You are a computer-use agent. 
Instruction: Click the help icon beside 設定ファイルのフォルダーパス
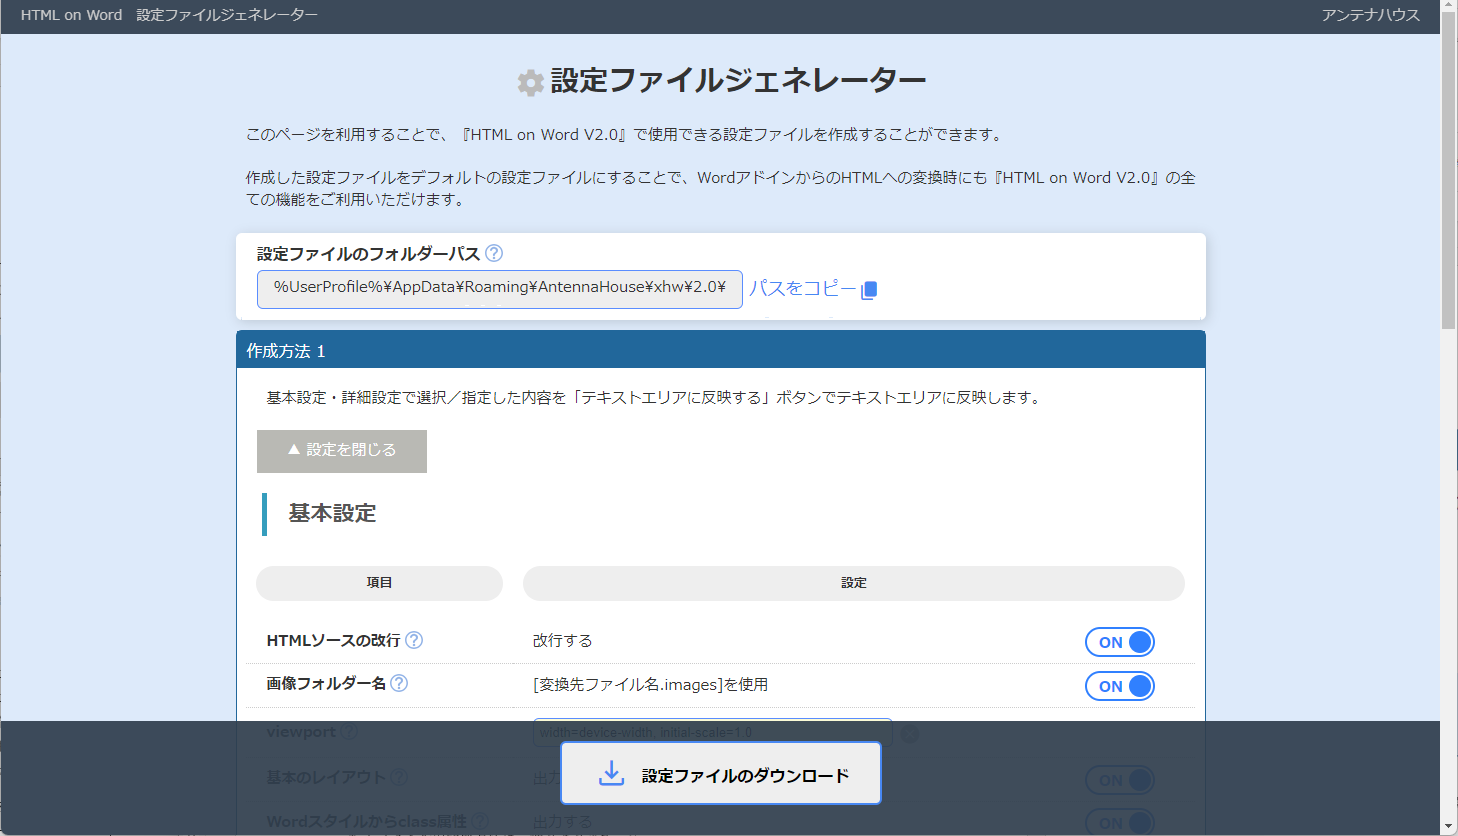(494, 253)
